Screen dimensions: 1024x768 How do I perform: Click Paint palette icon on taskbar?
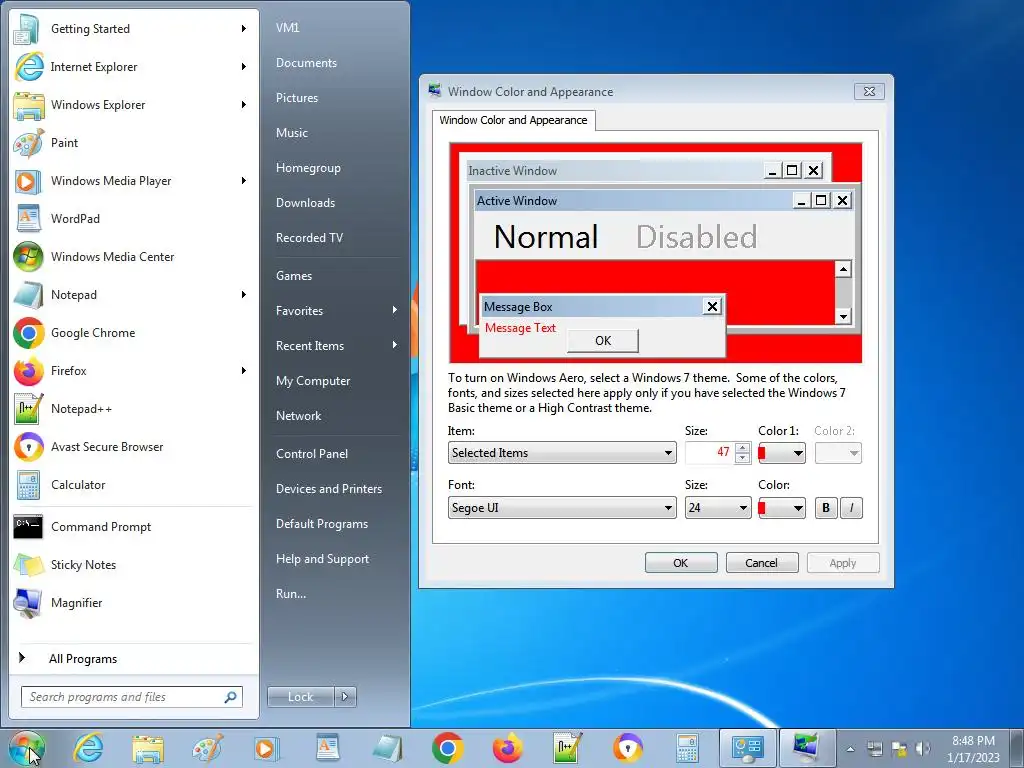[208, 748]
